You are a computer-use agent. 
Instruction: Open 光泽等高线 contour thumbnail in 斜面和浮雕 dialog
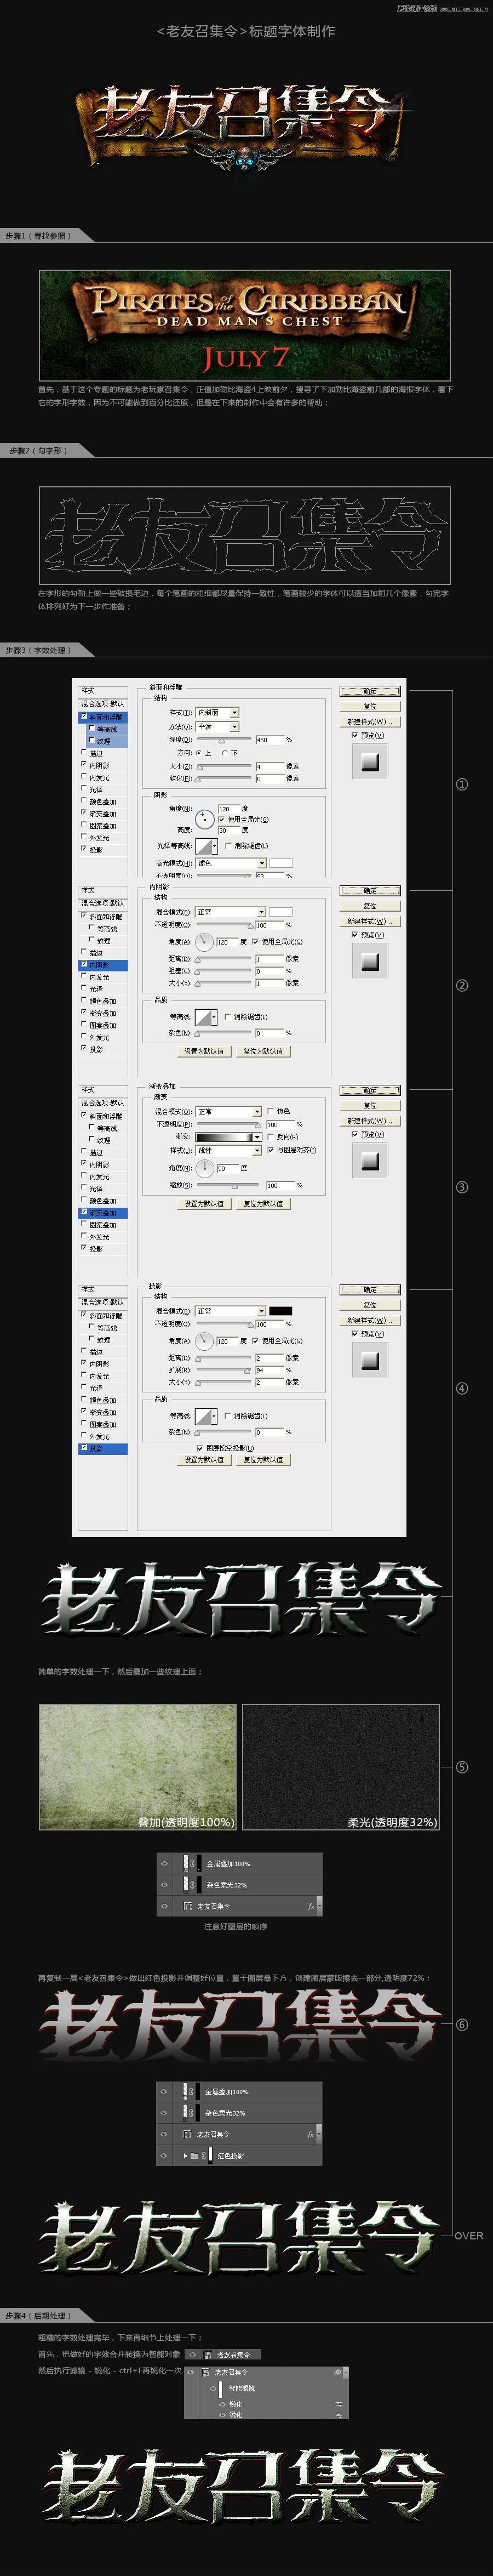206,846
